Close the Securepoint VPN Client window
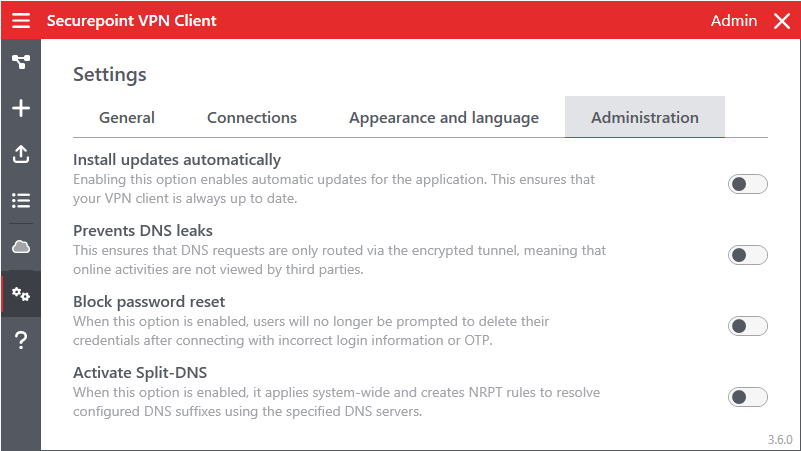 pos(782,21)
